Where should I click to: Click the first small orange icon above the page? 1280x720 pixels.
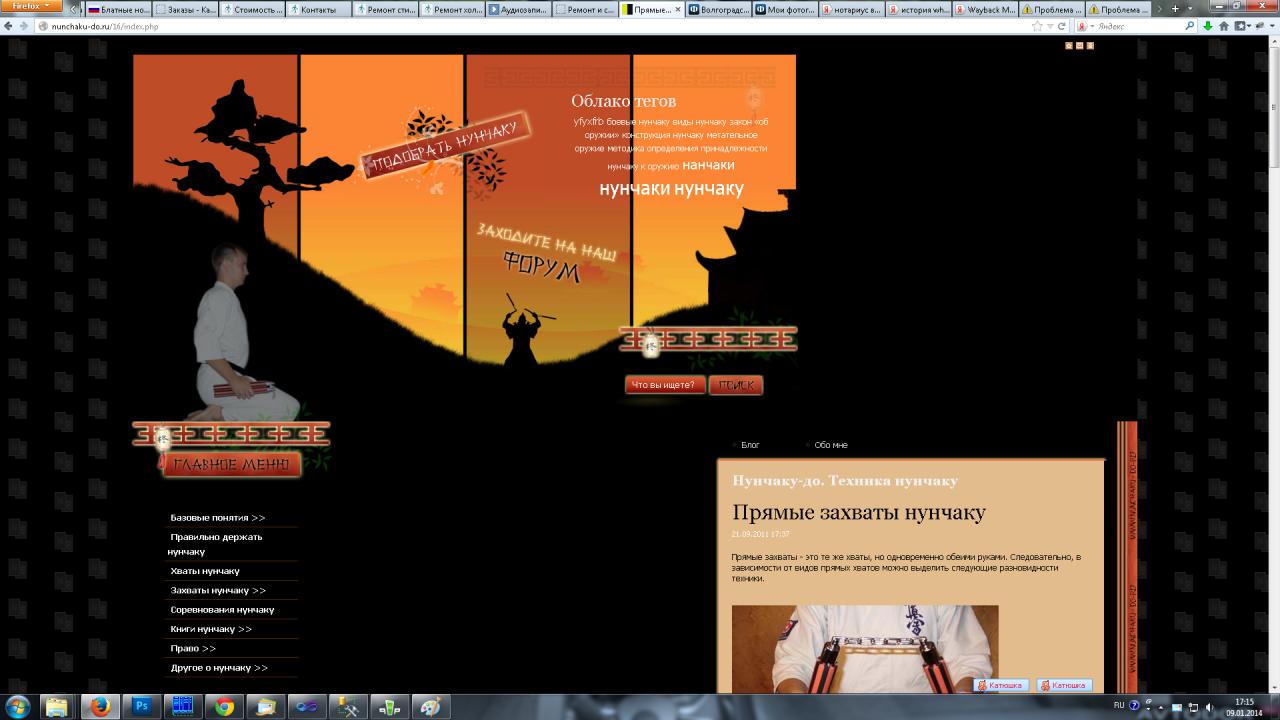click(x=1069, y=45)
